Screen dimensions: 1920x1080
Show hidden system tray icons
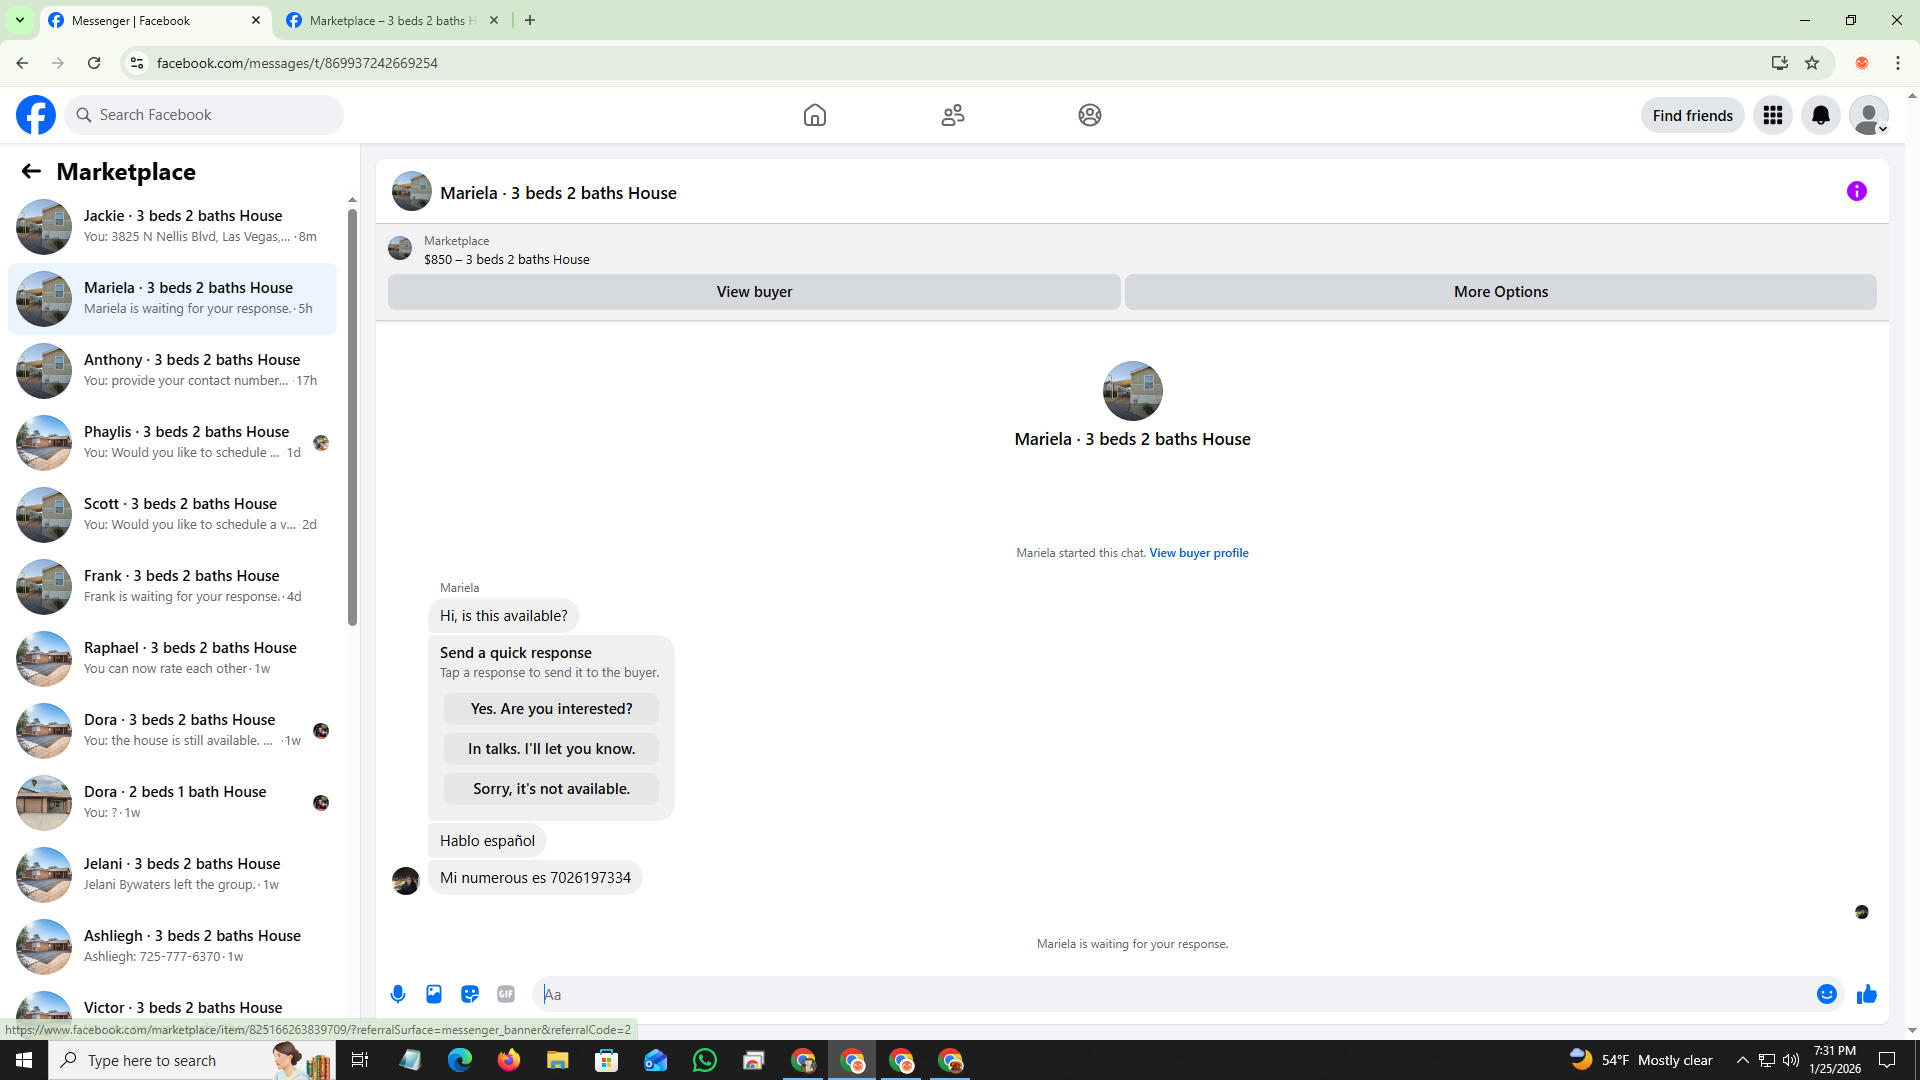point(1743,1060)
